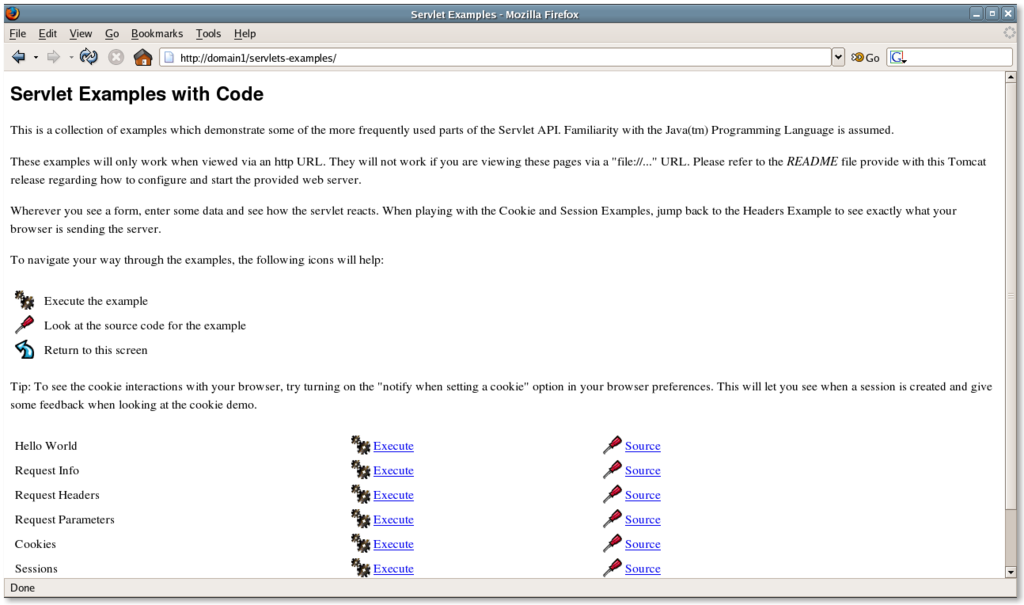Click the Stop loading icon

116,57
